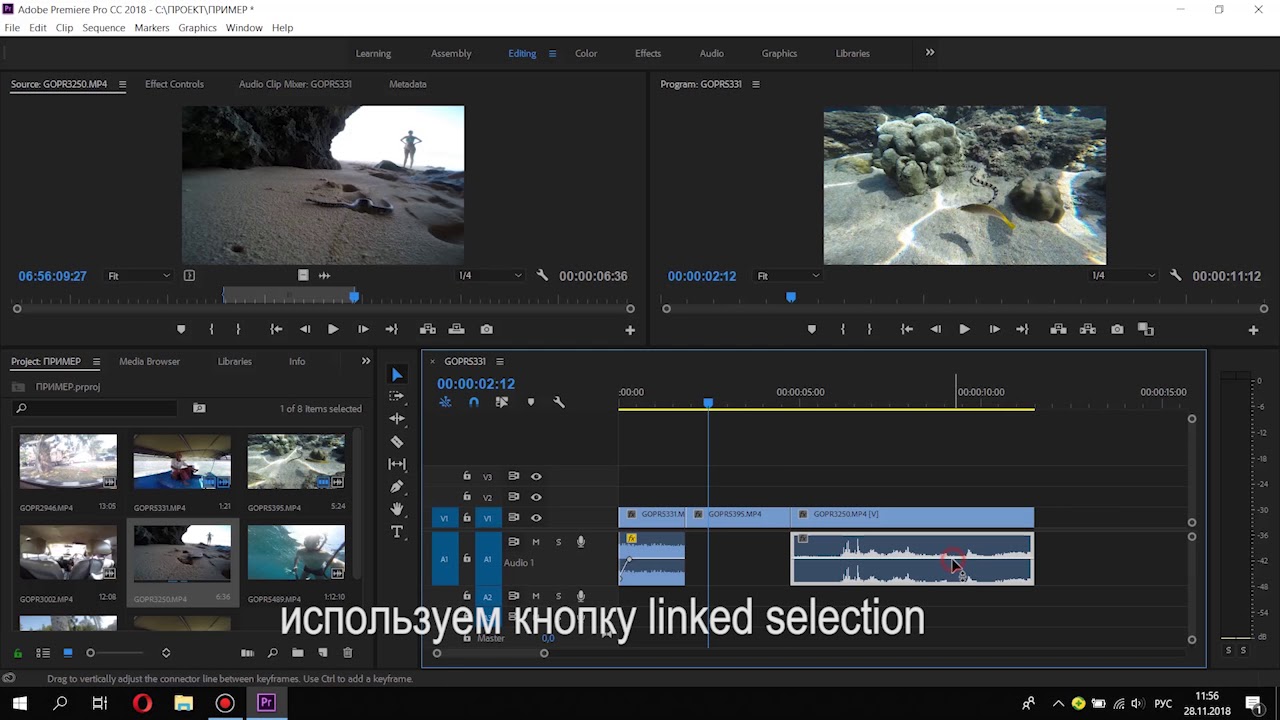Toggle lock on track V3
The height and width of the screenshot is (720, 1280).
coord(467,477)
